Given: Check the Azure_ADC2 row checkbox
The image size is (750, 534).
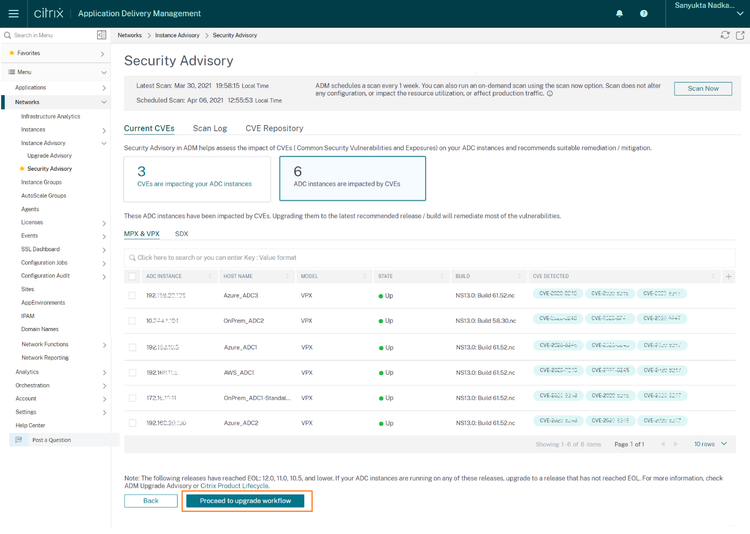Looking at the screenshot, I should pos(132,423).
